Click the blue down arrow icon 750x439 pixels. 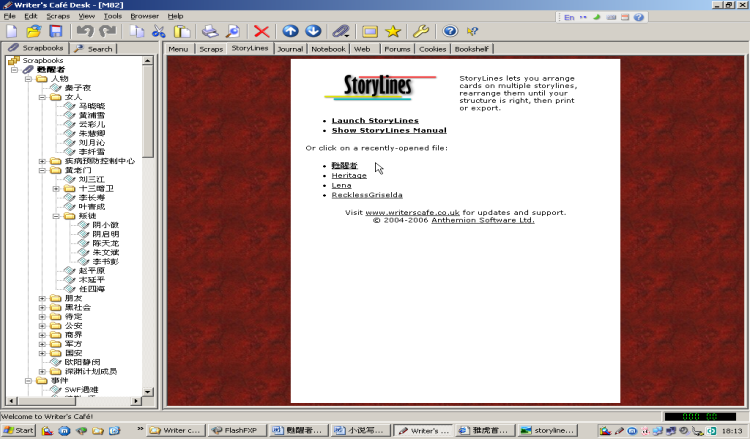click(313, 31)
